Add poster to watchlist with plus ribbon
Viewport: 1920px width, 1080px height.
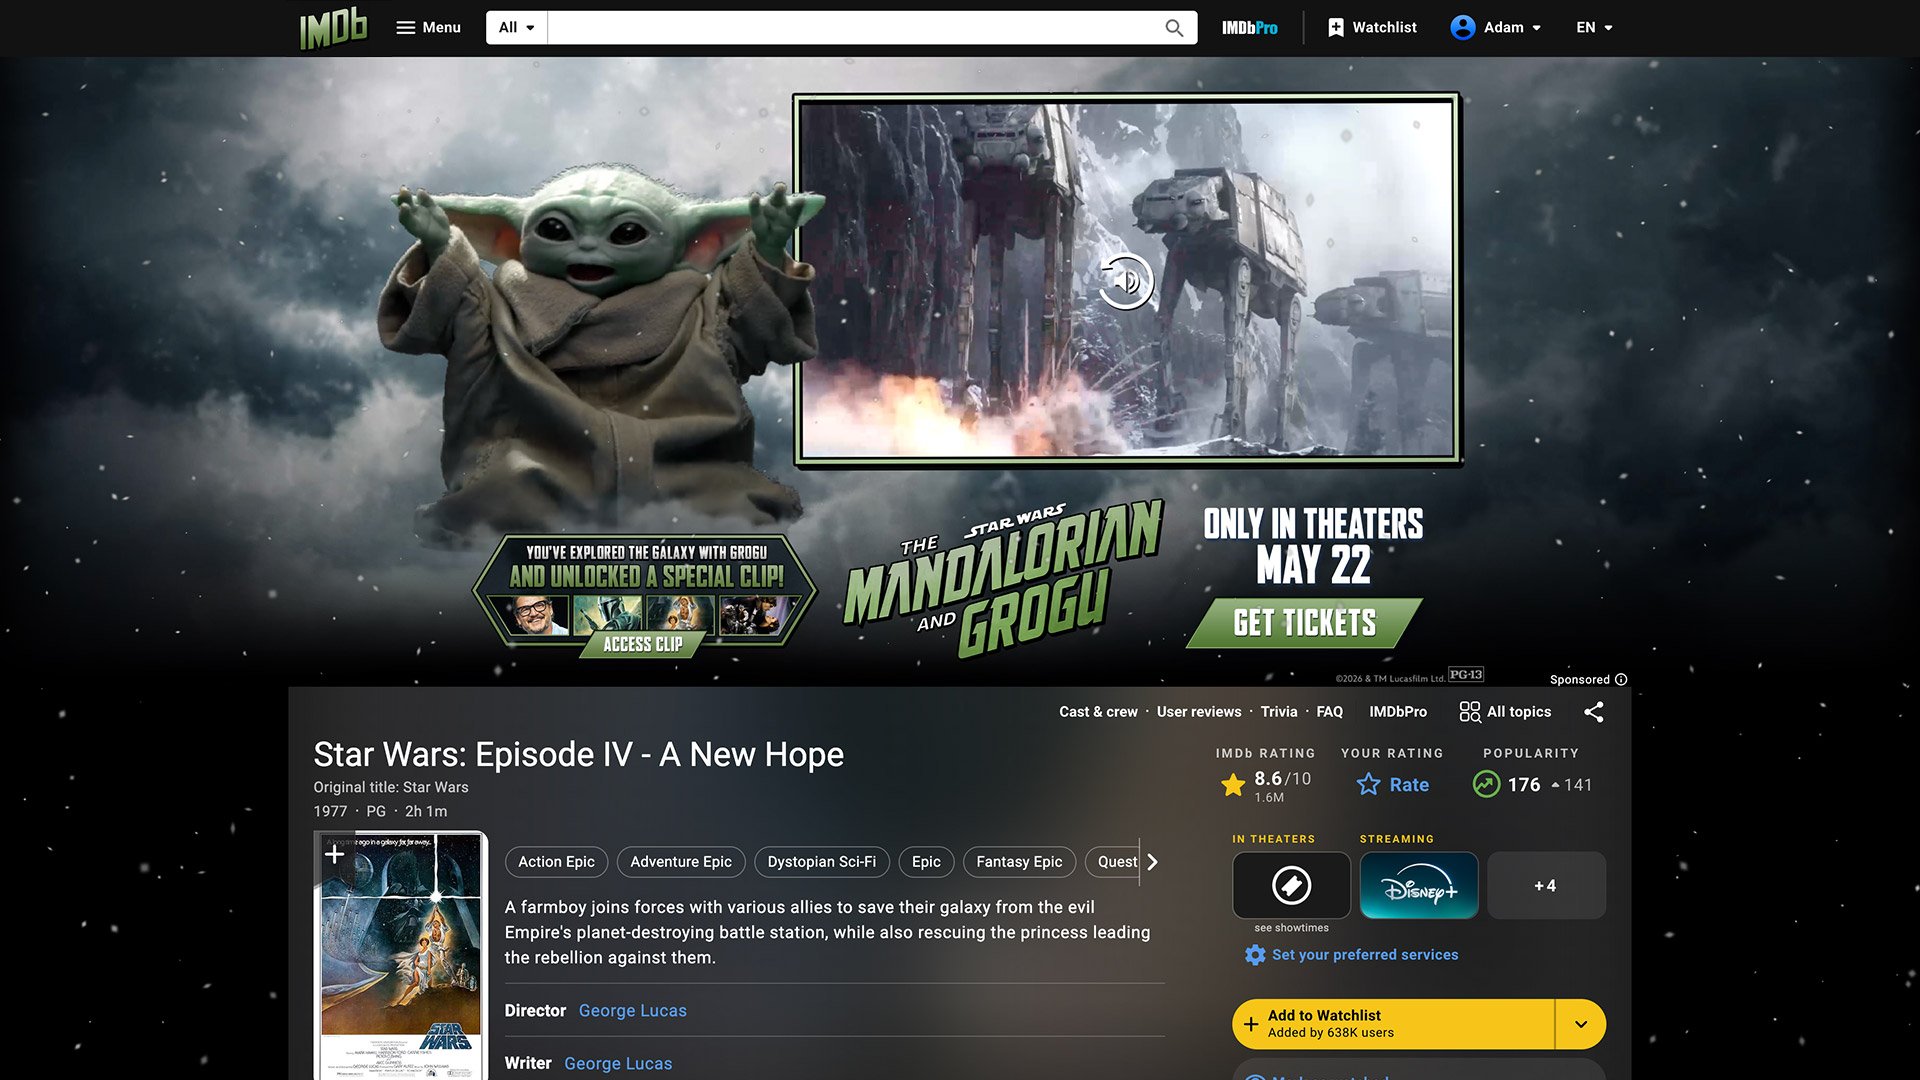[334, 853]
